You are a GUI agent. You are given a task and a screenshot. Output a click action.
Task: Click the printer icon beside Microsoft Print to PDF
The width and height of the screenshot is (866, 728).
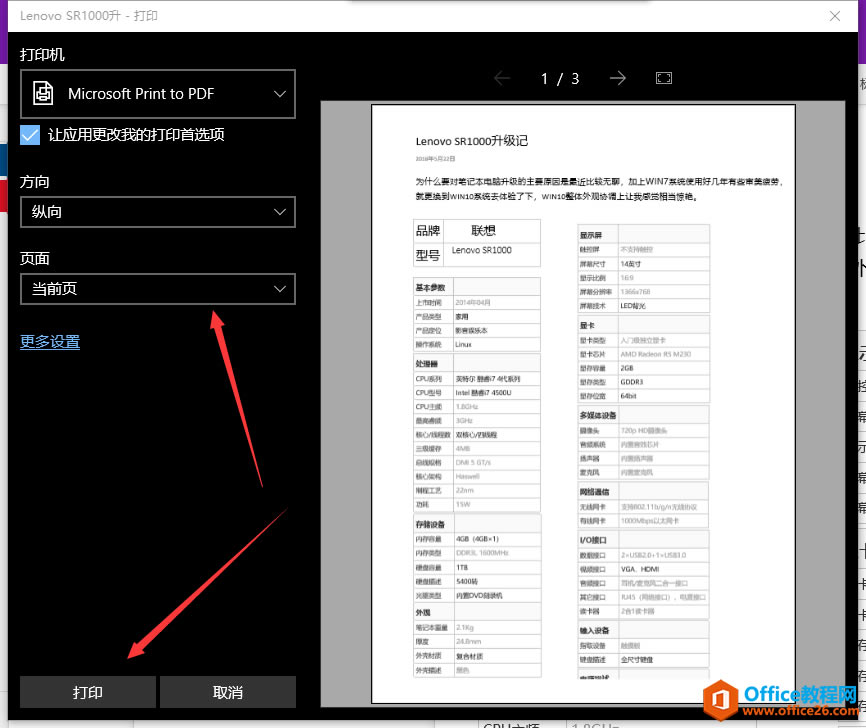[x=41, y=93]
